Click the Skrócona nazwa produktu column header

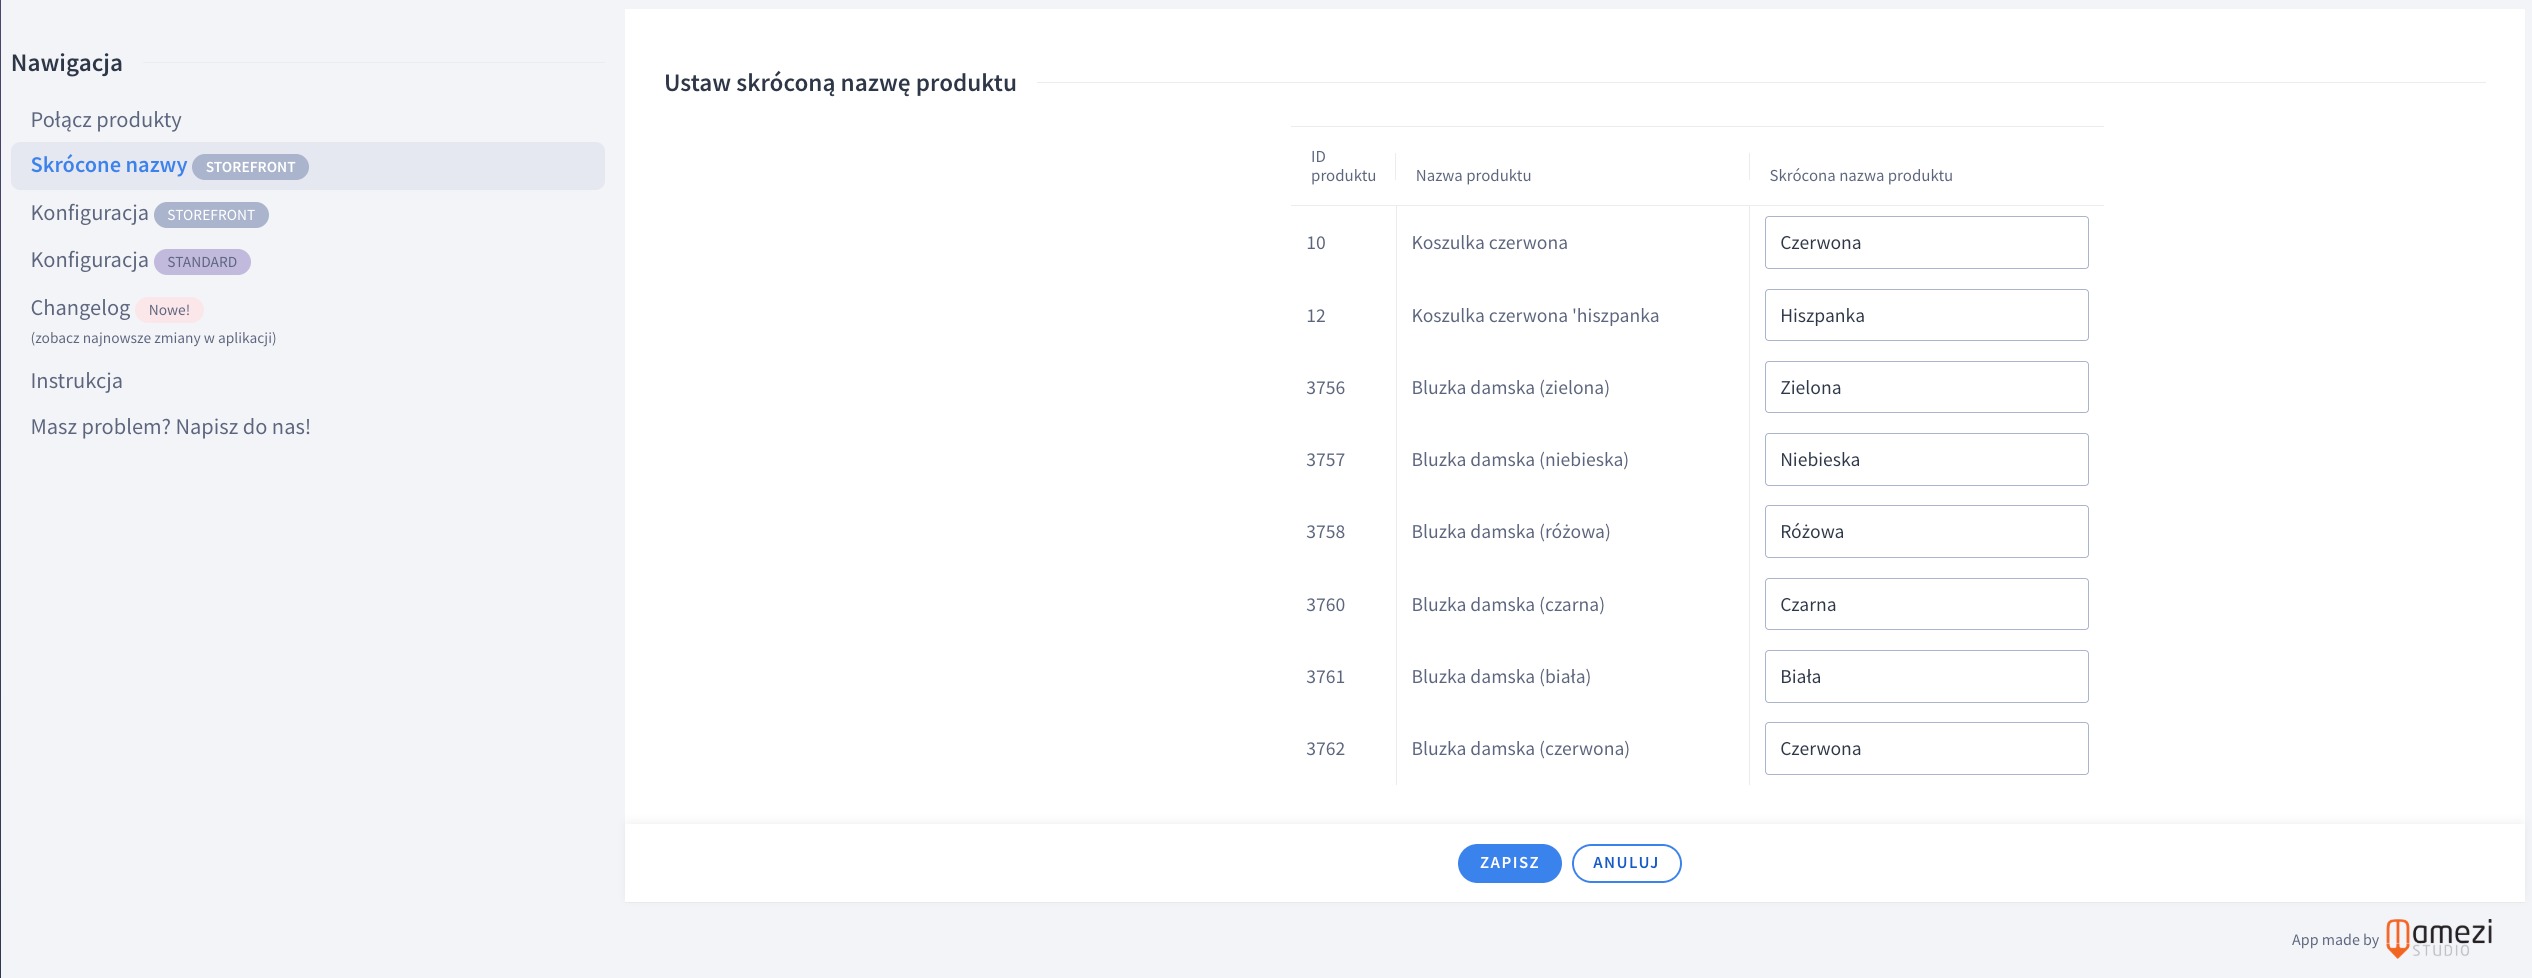[x=1860, y=176]
